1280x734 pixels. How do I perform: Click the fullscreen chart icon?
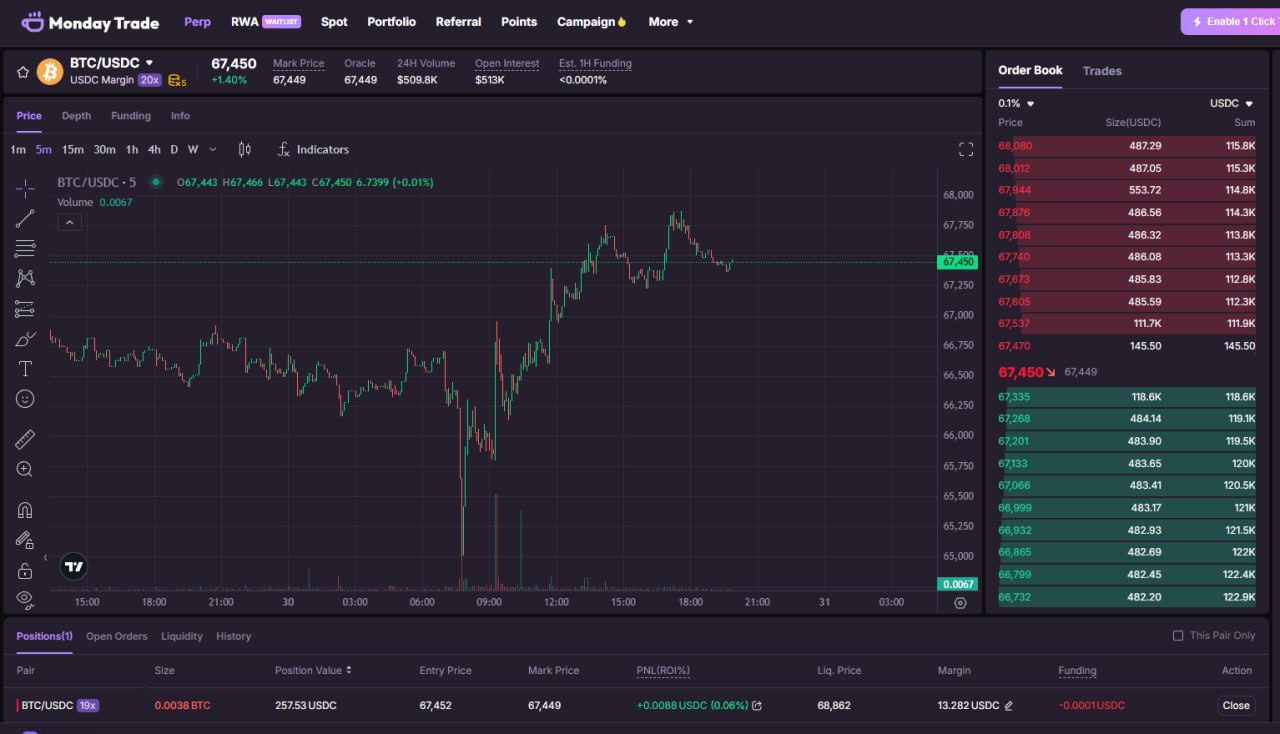tap(965, 149)
